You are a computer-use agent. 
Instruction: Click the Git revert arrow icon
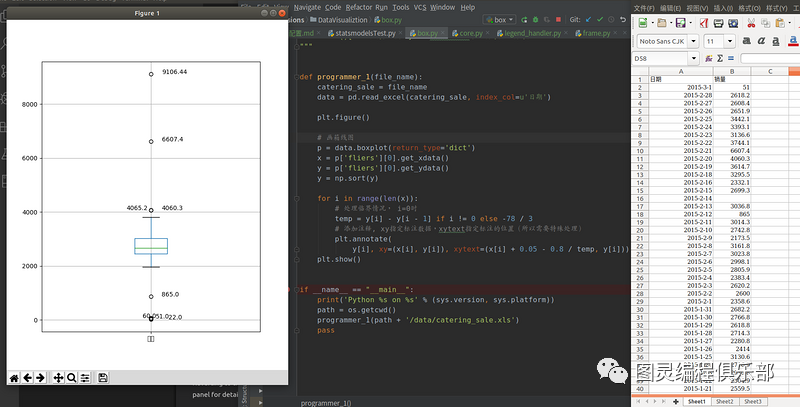point(622,20)
